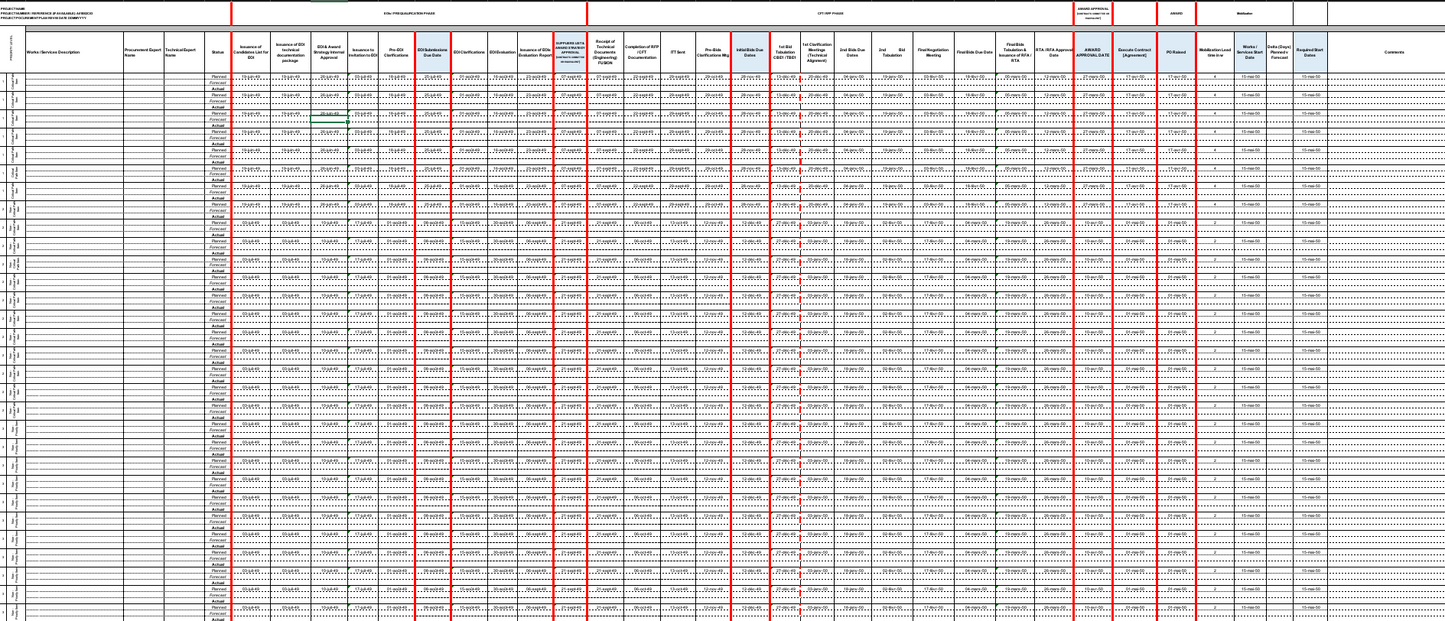Image resolution: width=1445 pixels, height=621 pixels.
Task: Click the 'CFT / RFP PHASE' section title
Action: [830, 13]
